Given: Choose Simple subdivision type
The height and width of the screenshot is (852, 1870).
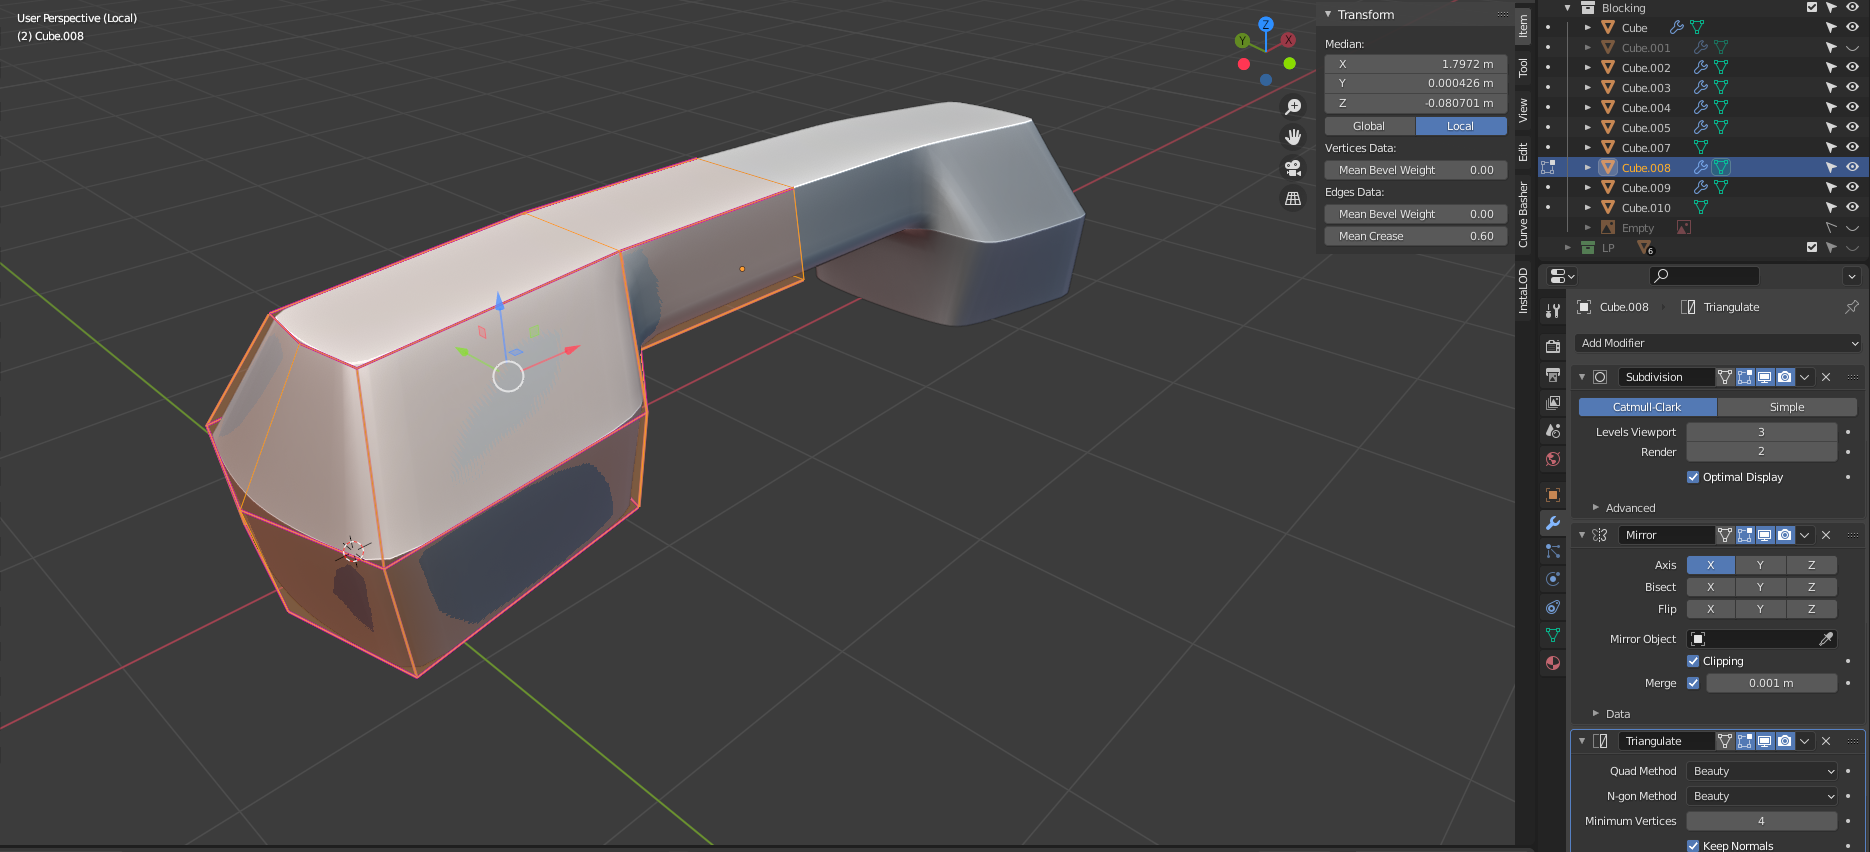Looking at the screenshot, I should [x=1787, y=407].
